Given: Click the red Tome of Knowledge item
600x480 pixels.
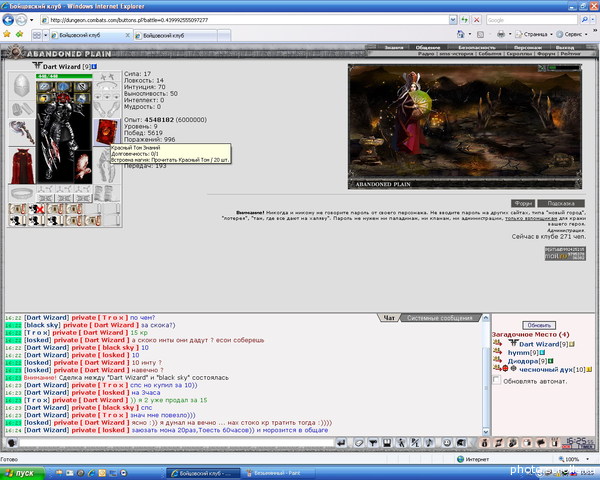Looking at the screenshot, I should (107, 132).
